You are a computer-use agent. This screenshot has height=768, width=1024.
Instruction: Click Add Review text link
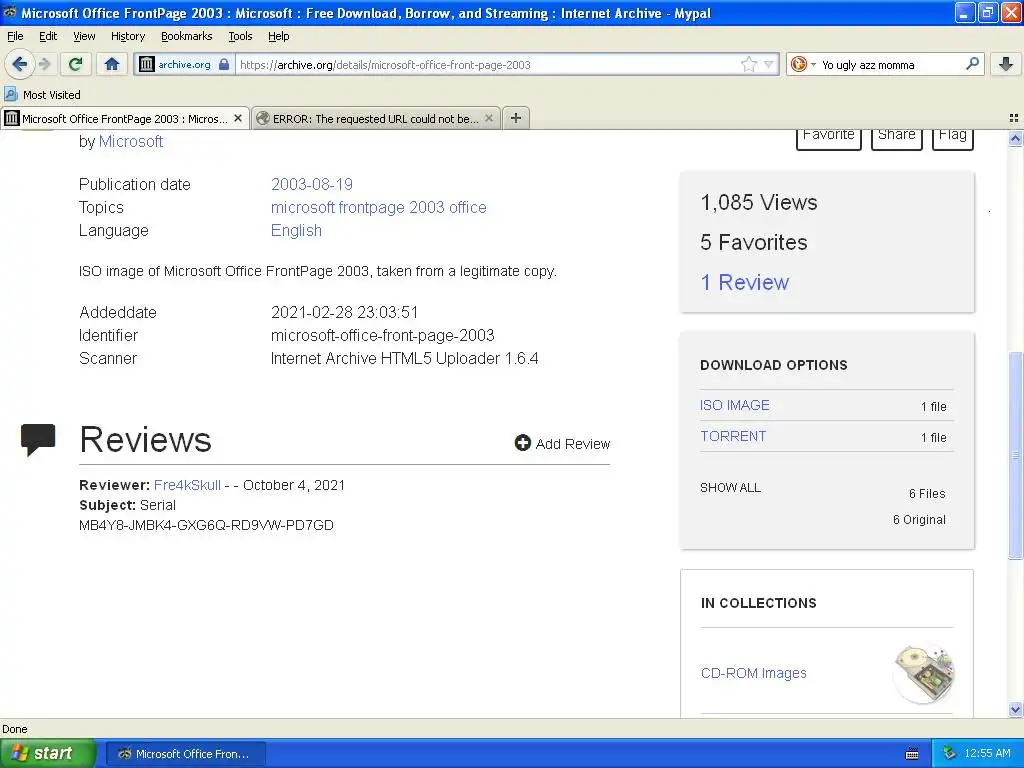(x=573, y=444)
